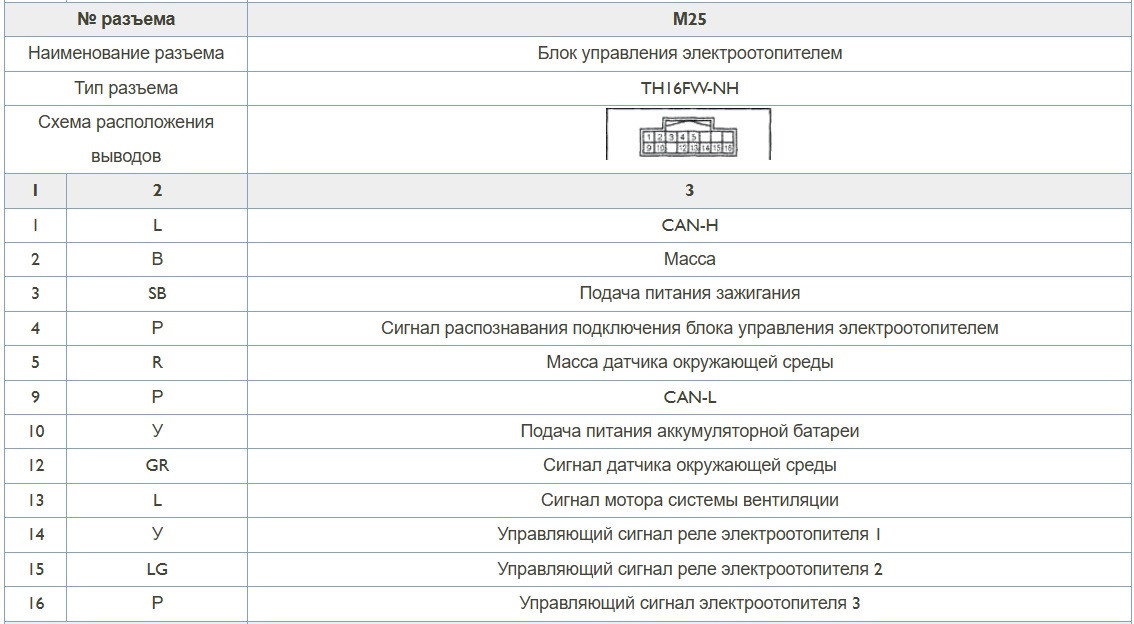Image resolution: width=1134 pixels, height=624 pixels.
Task: Click 'Подача питания зажигания' row text
Action: click(x=689, y=293)
